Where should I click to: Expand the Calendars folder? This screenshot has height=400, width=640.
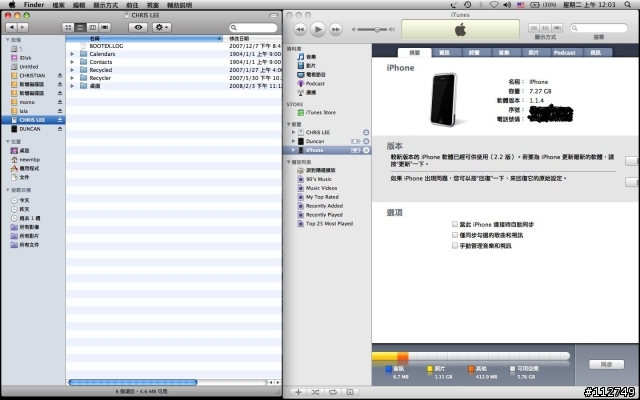pyautogui.click(x=72, y=54)
